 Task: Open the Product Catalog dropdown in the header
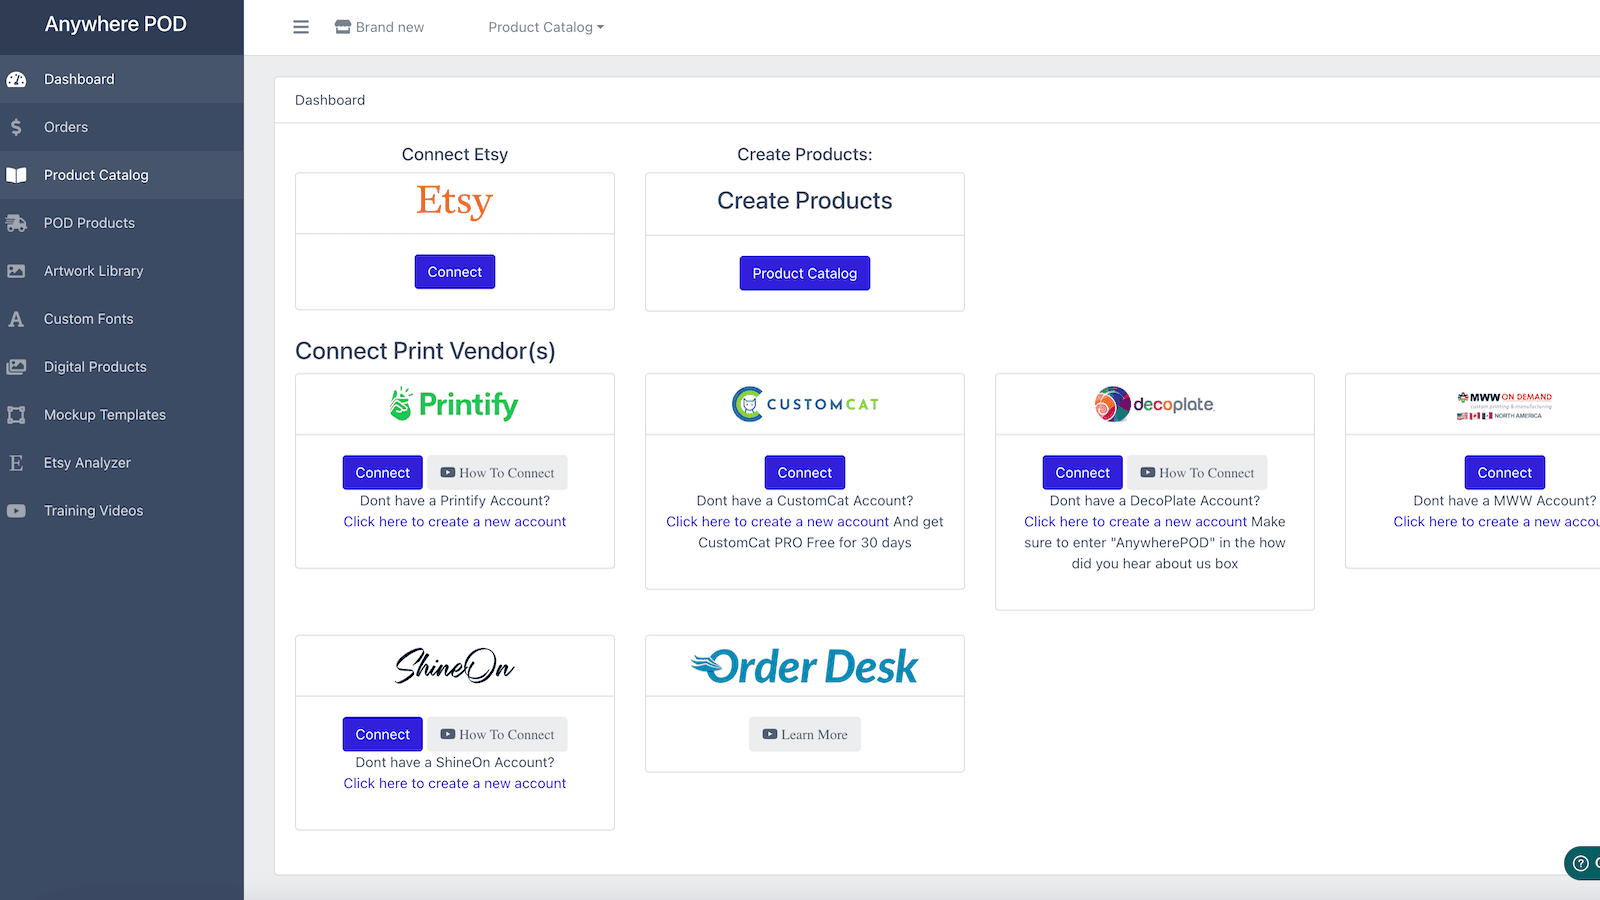click(546, 27)
